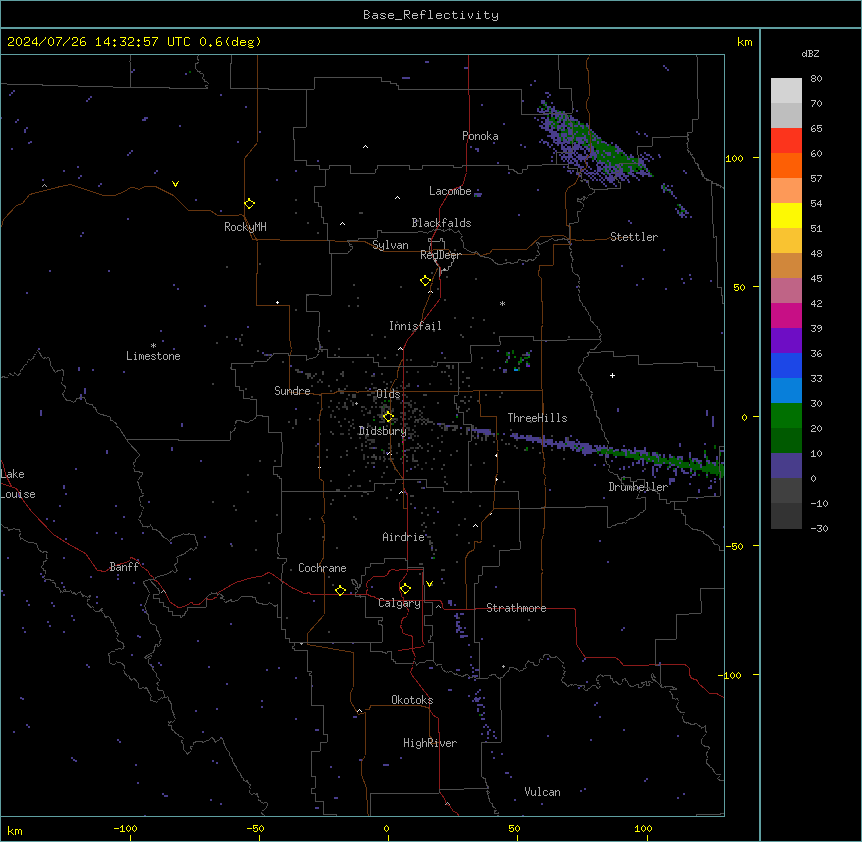The width and height of the screenshot is (862, 842).
Task: Click the ThreeHills label
Action: click(537, 418)
